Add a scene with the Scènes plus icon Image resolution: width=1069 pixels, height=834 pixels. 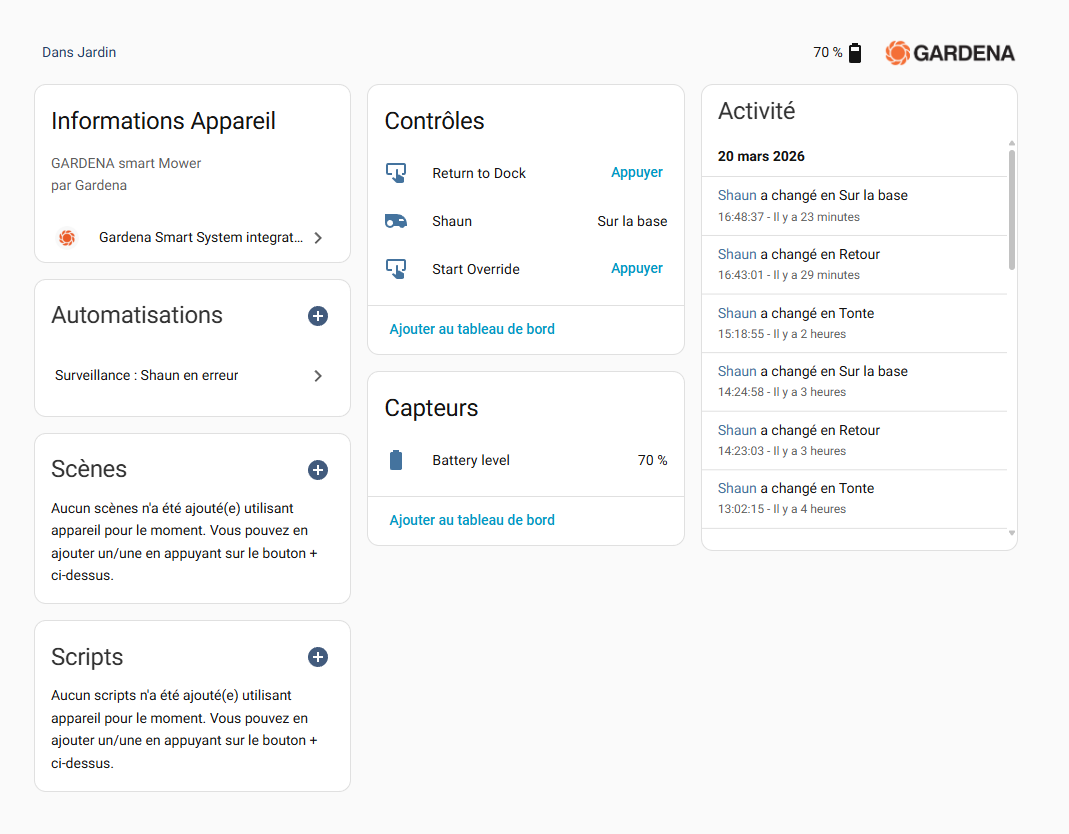point(317,470)
